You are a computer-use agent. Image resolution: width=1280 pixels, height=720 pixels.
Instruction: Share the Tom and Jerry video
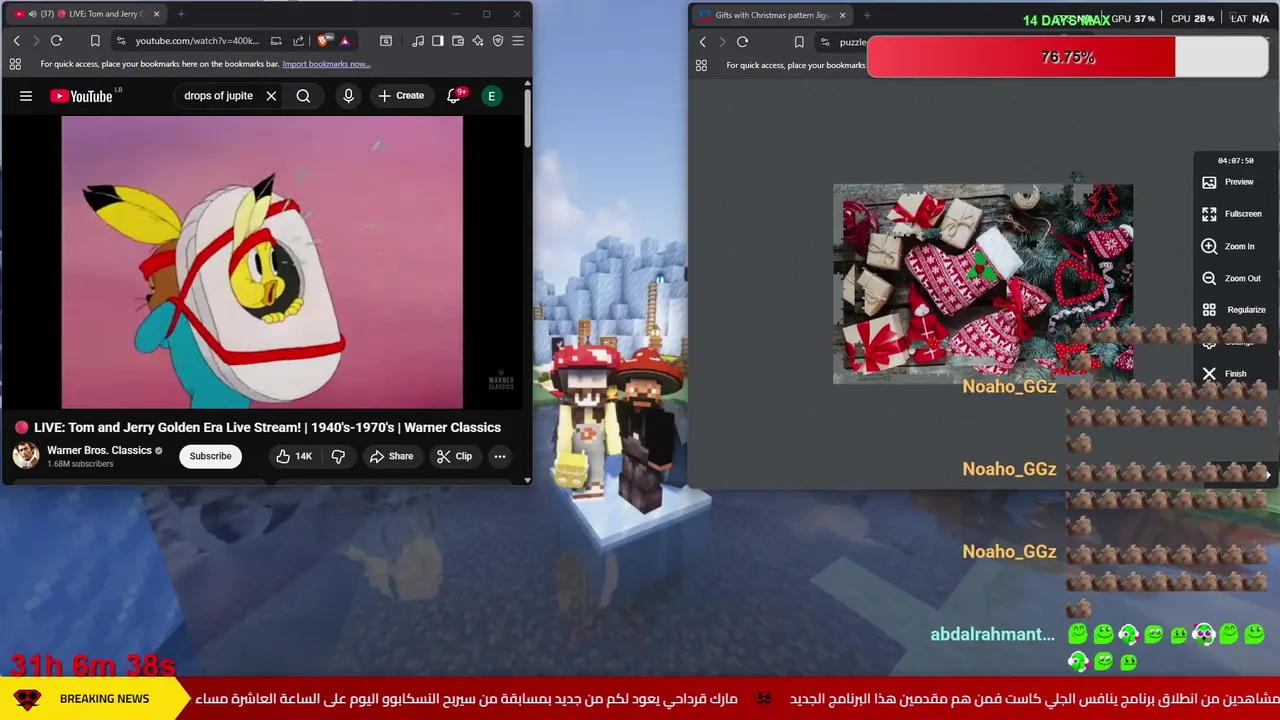tap(391, 456)
